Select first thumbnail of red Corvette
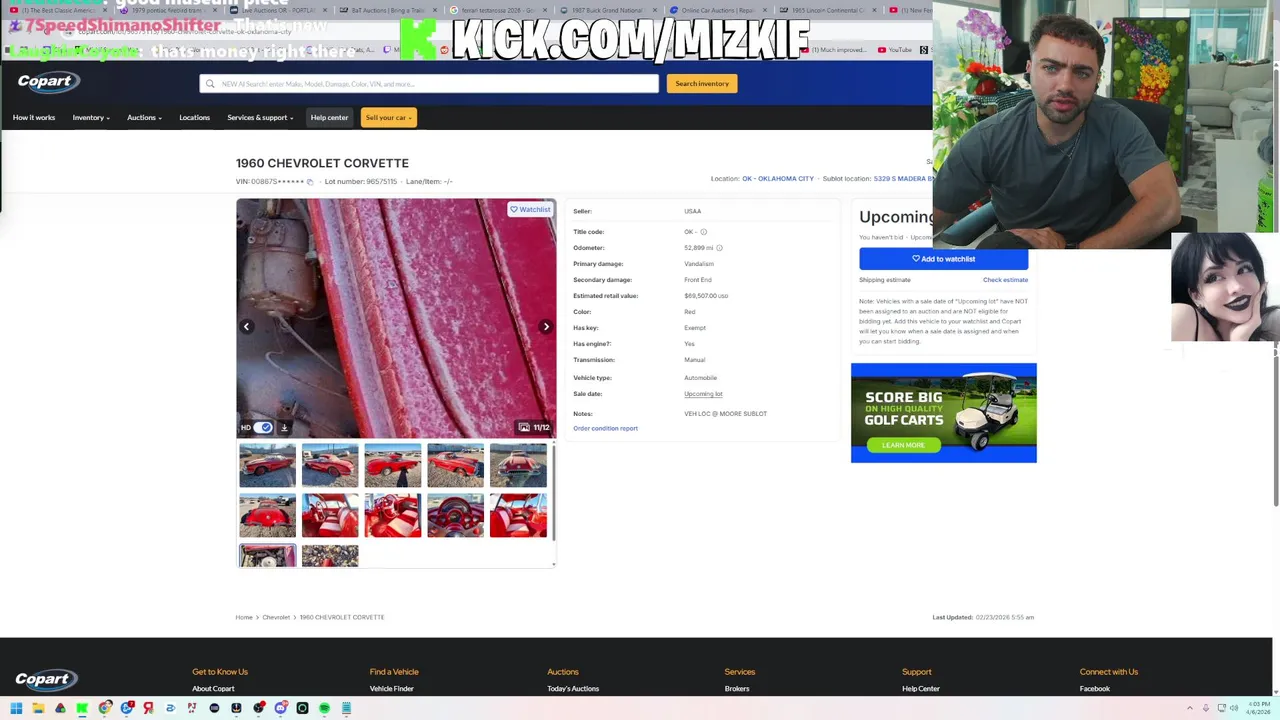This screenshot has width=1280, height=720. 267,465
